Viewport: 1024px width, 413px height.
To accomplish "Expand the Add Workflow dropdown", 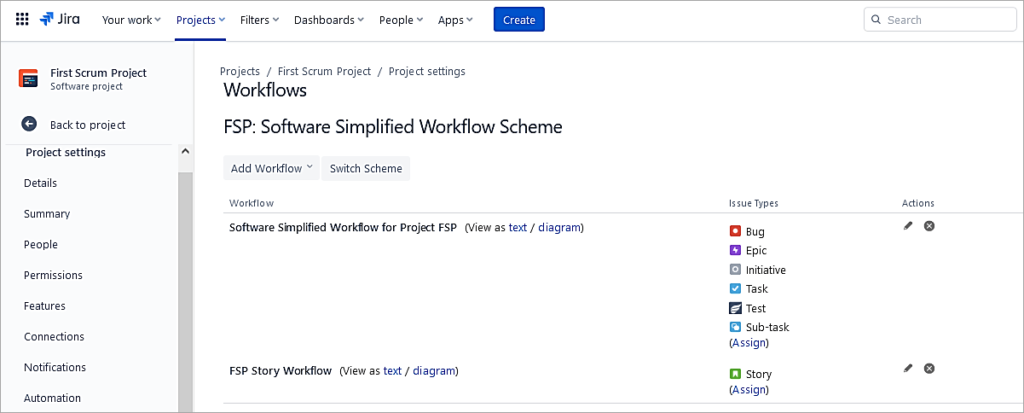I will tap(271, 168).
